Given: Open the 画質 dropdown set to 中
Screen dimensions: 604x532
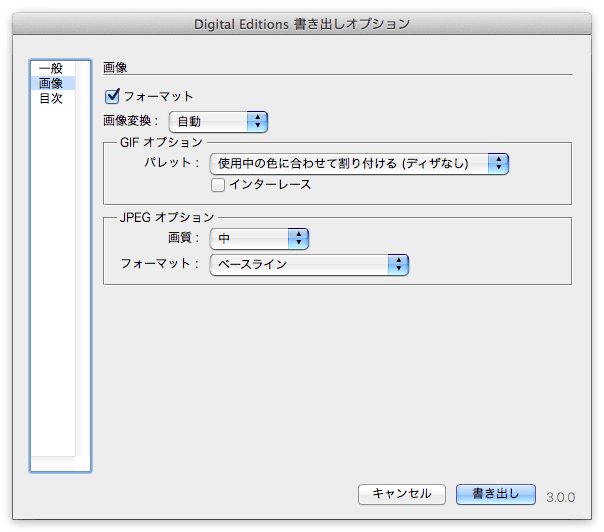Looking at the screenshot, I should point(259,238).
